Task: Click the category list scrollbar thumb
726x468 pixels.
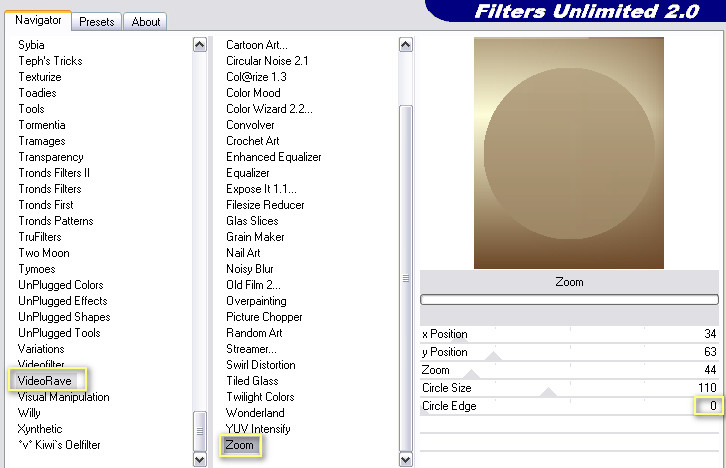Action: [x=200, y=431]
